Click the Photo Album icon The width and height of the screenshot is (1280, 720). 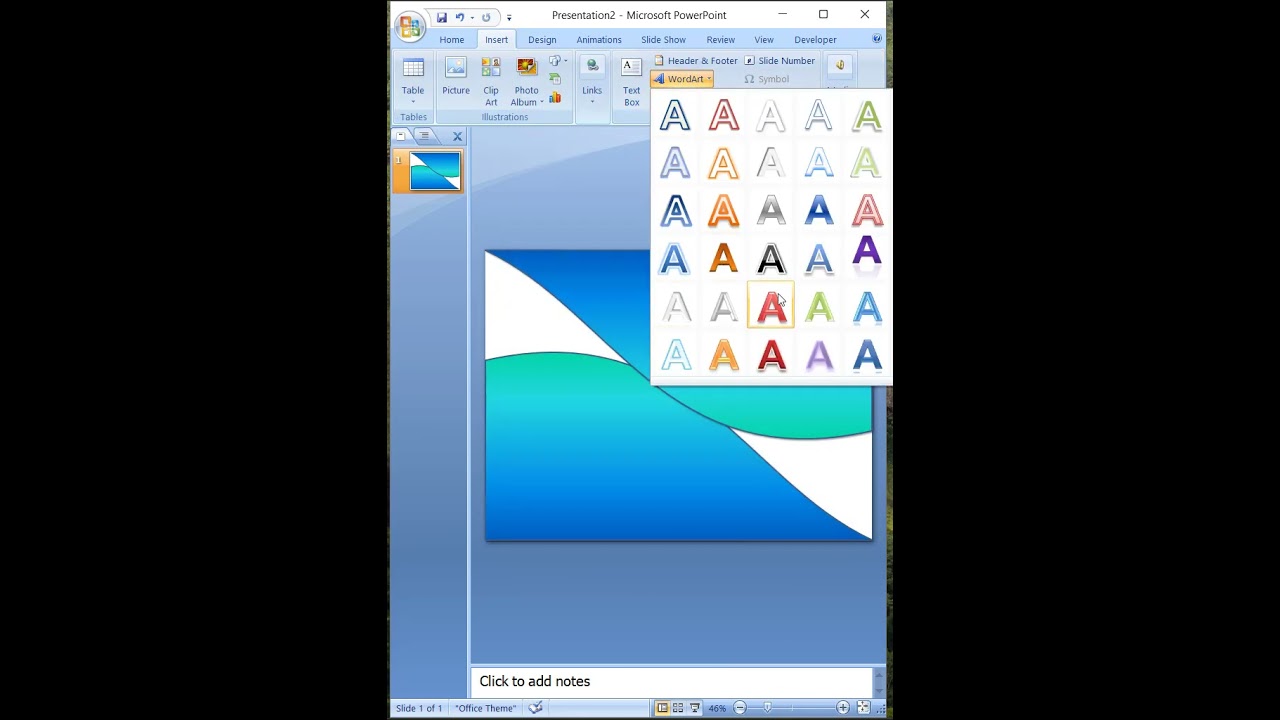pyautogui.click(x=526, y=68)
